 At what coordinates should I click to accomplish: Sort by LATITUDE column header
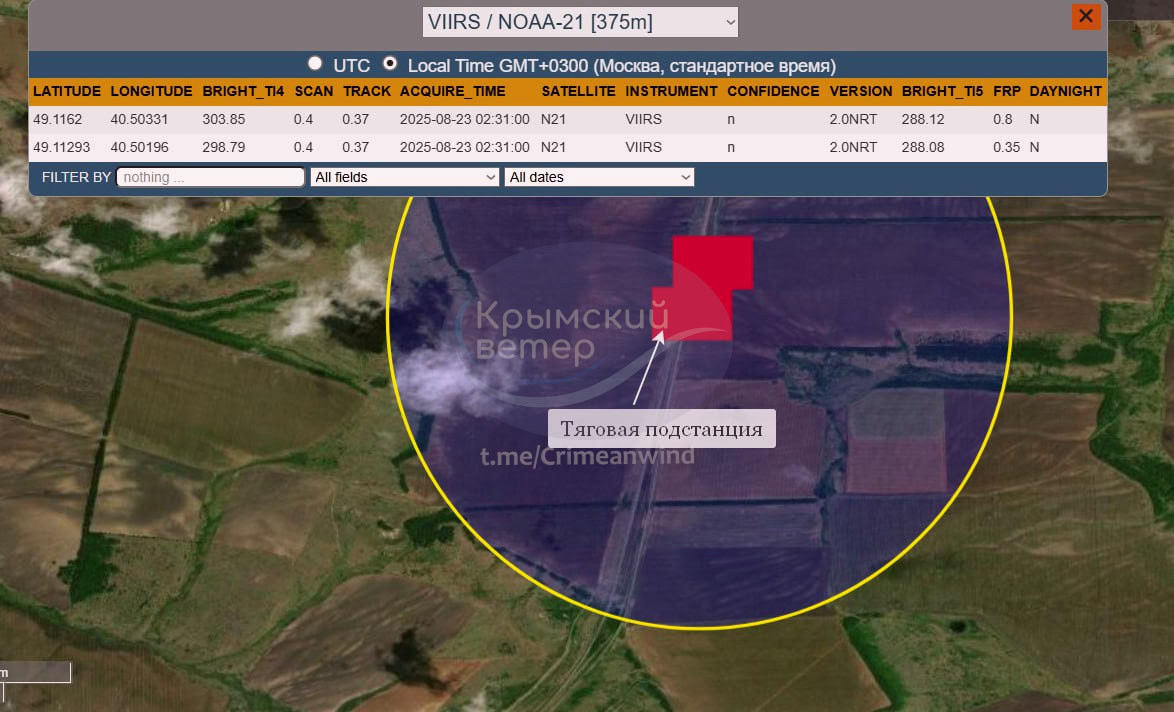tap(67, 91)
